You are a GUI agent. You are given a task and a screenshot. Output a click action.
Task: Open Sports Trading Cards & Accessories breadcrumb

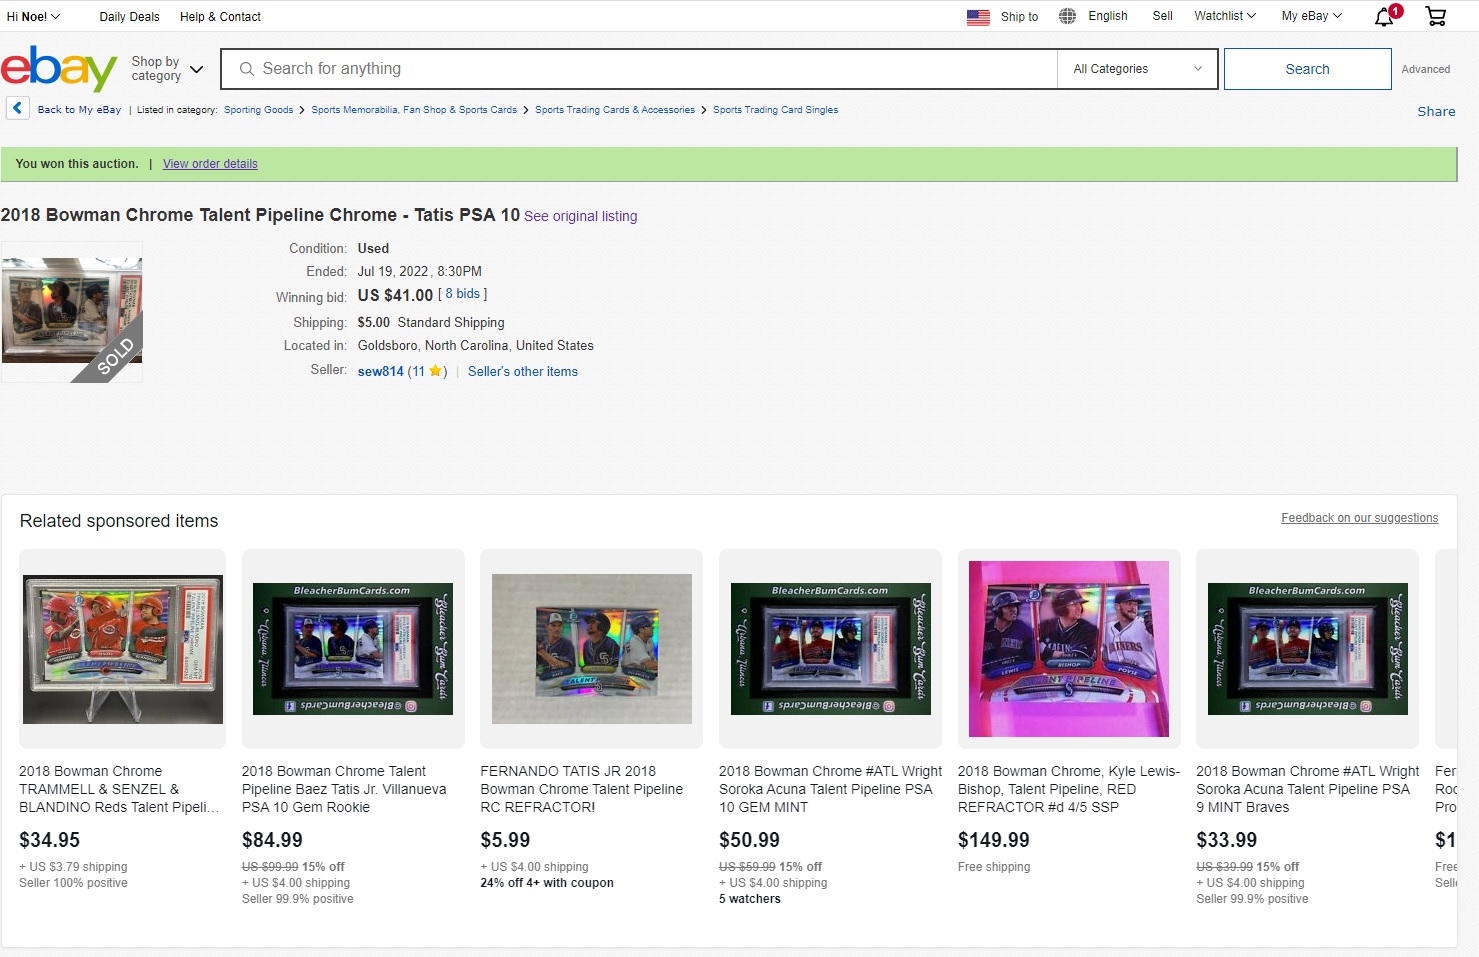coord(615,110)
